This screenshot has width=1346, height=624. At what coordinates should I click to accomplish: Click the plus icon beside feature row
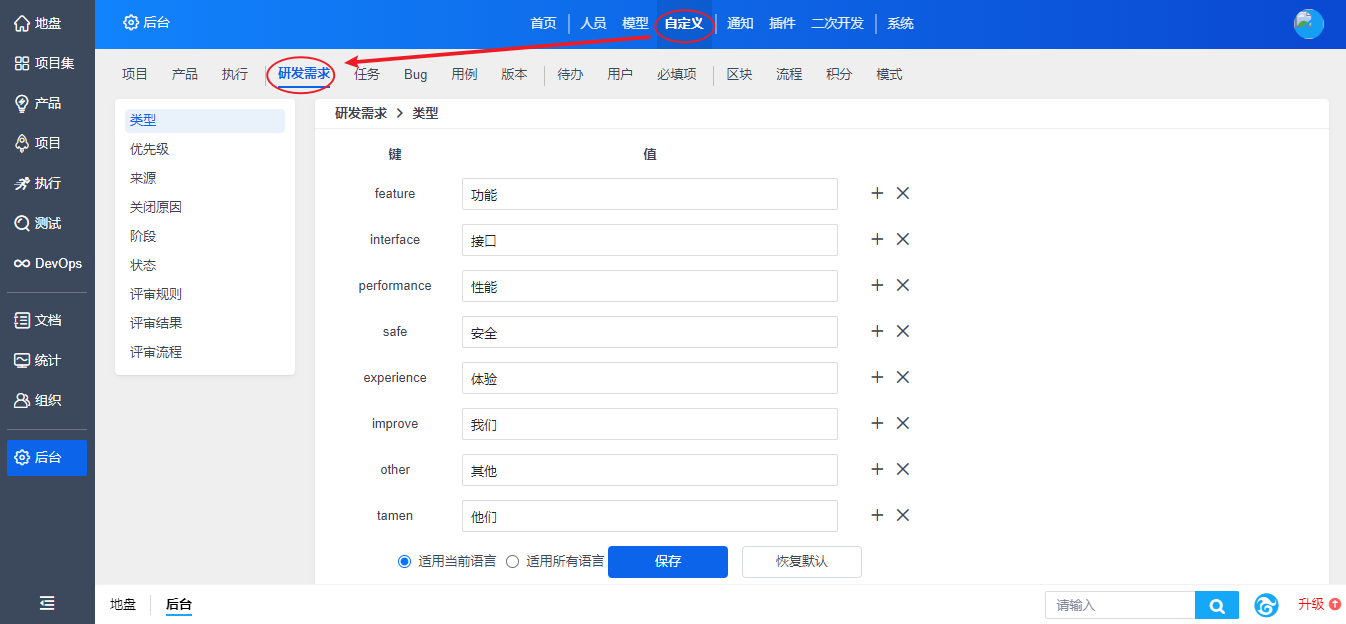877,193
